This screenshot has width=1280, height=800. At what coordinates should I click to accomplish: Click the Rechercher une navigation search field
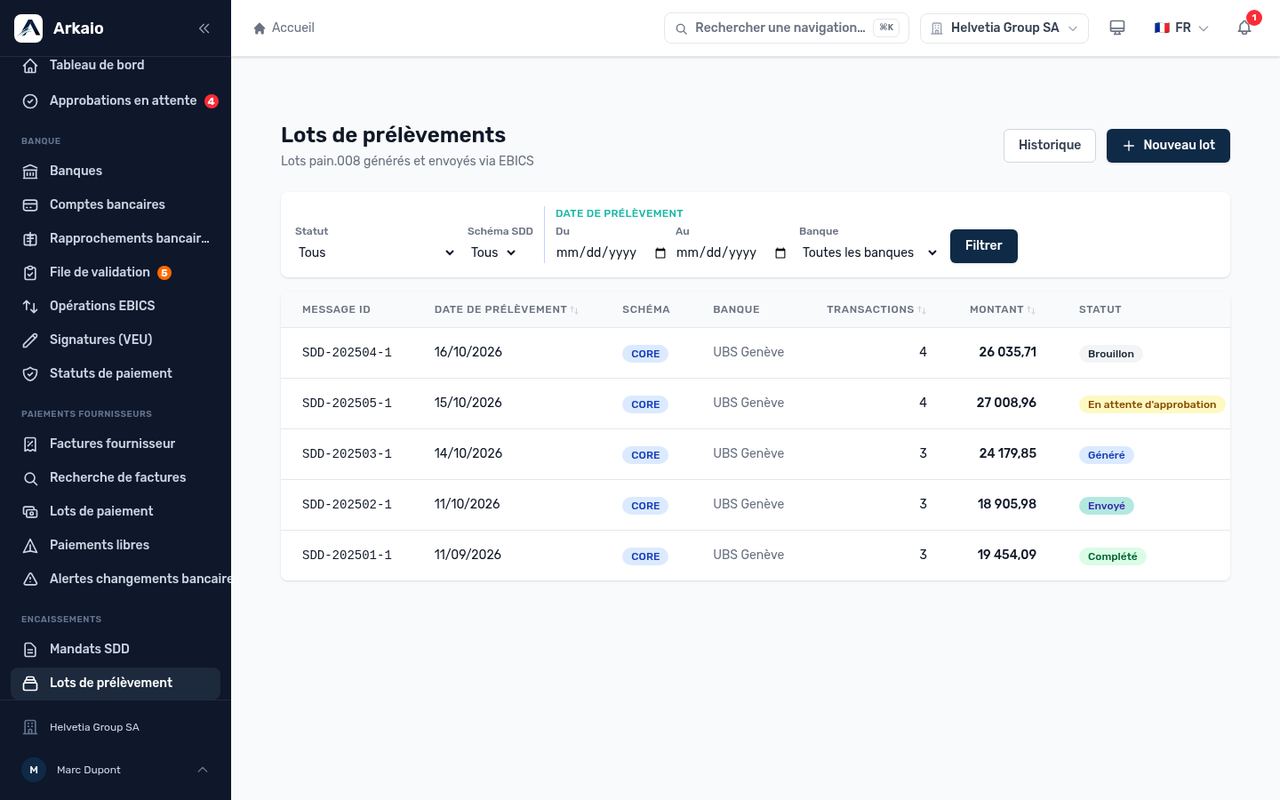point(786,28)
